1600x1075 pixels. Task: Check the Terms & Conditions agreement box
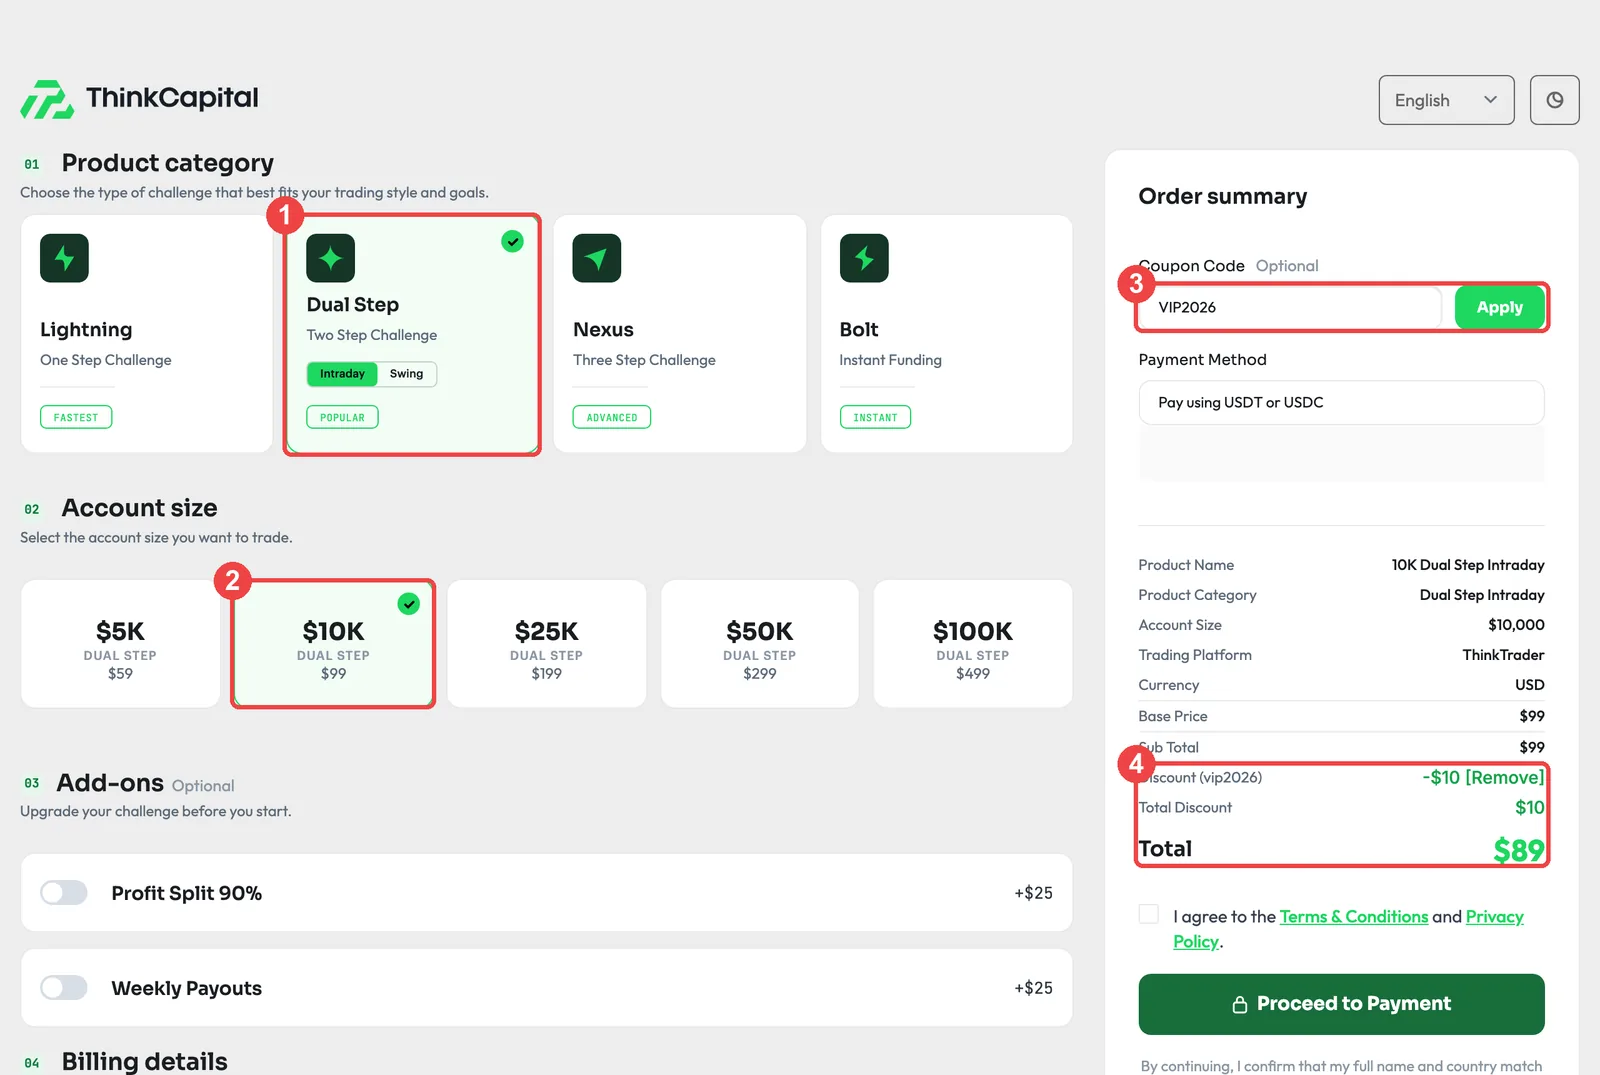click(x=1149, y=914)
